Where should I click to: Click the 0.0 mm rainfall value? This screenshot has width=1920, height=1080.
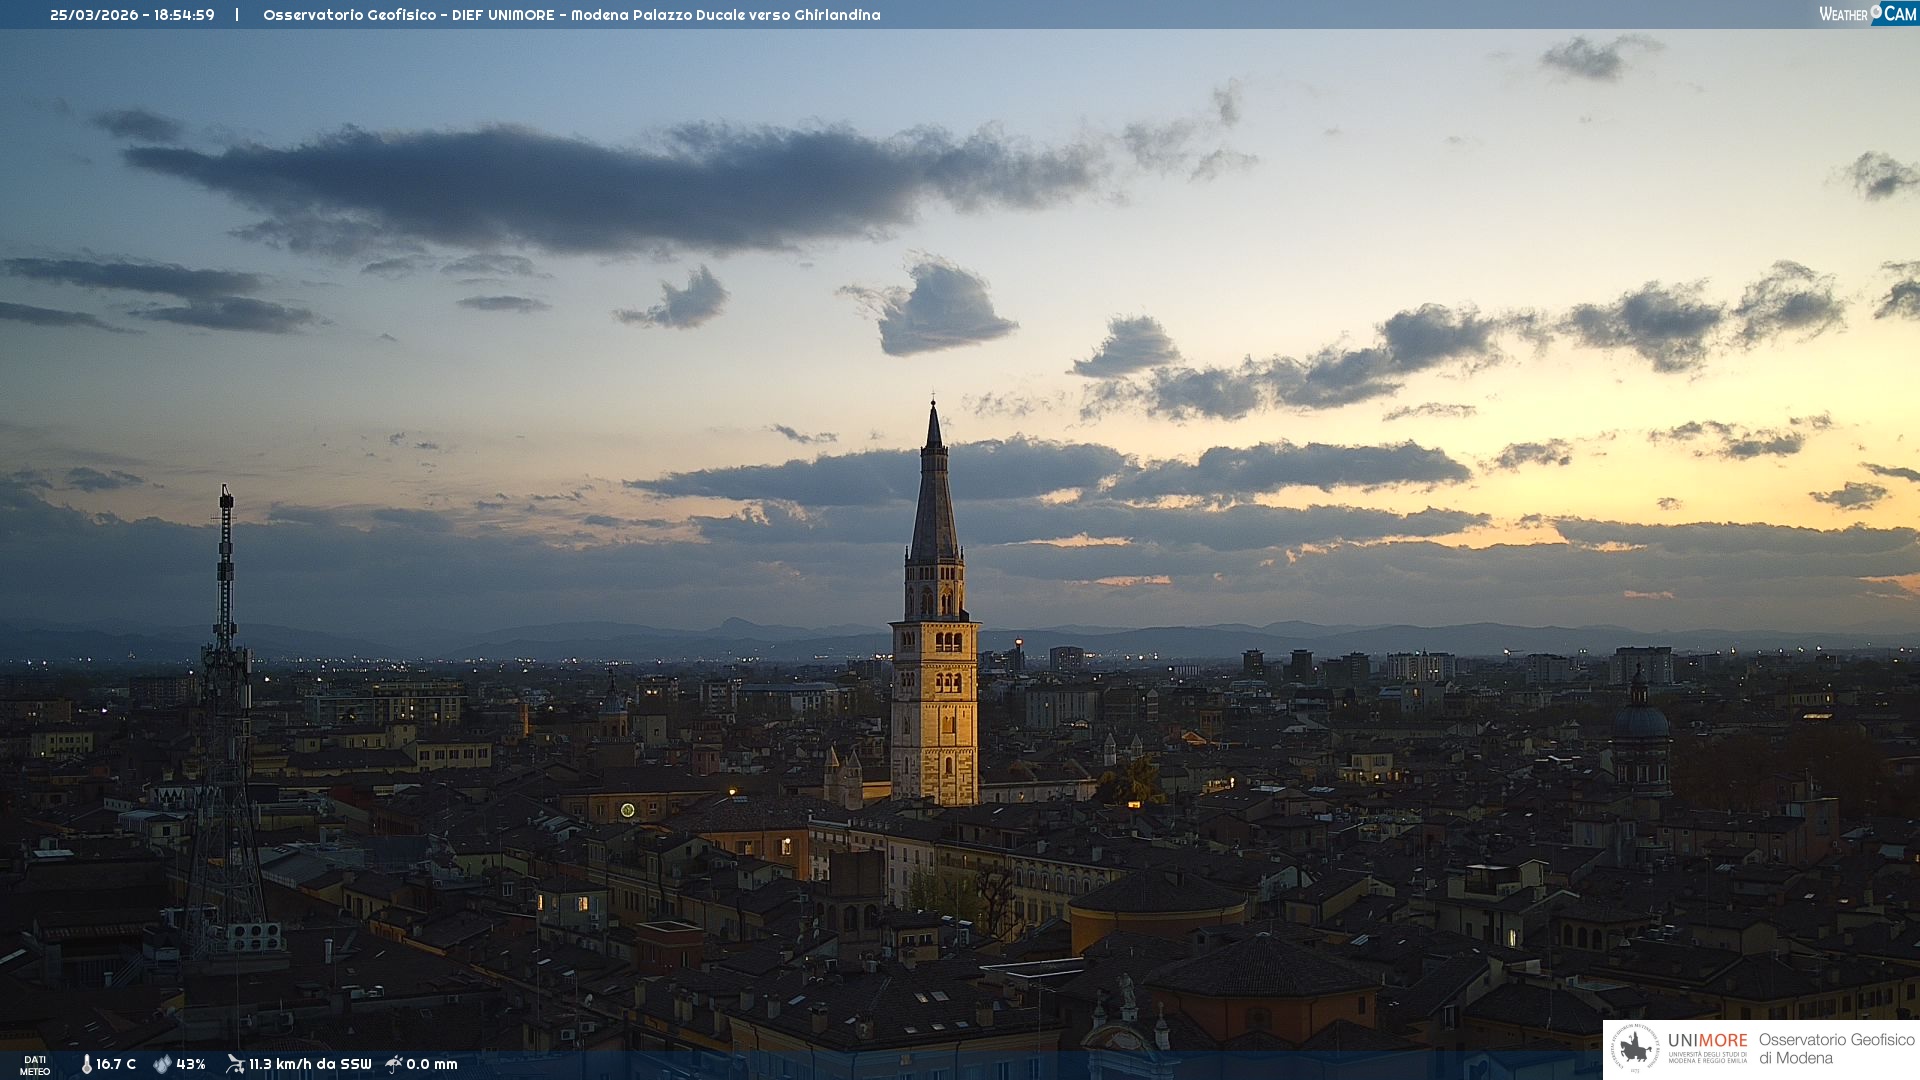click(x=432, y=1064)
